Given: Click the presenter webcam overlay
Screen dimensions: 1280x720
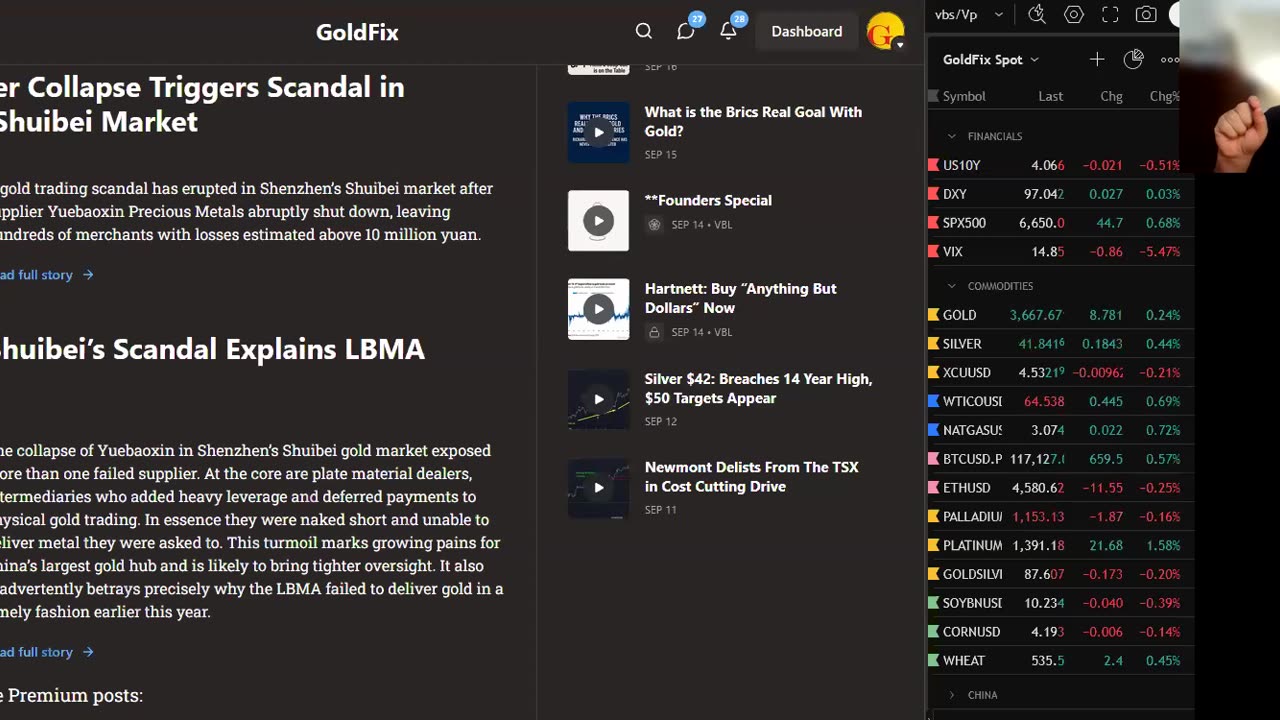Looking at the screenshot, I should click(1230, 87).
